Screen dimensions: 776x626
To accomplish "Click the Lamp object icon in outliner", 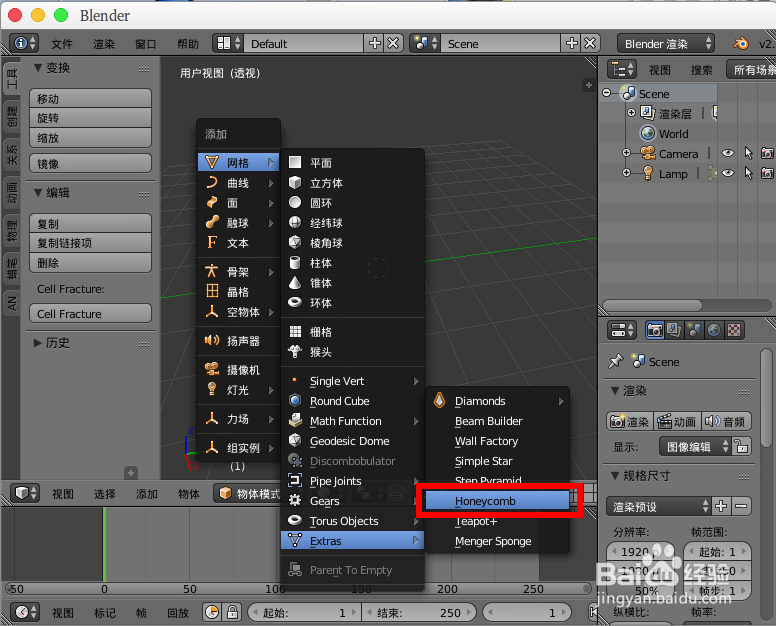I will (647, 173).
